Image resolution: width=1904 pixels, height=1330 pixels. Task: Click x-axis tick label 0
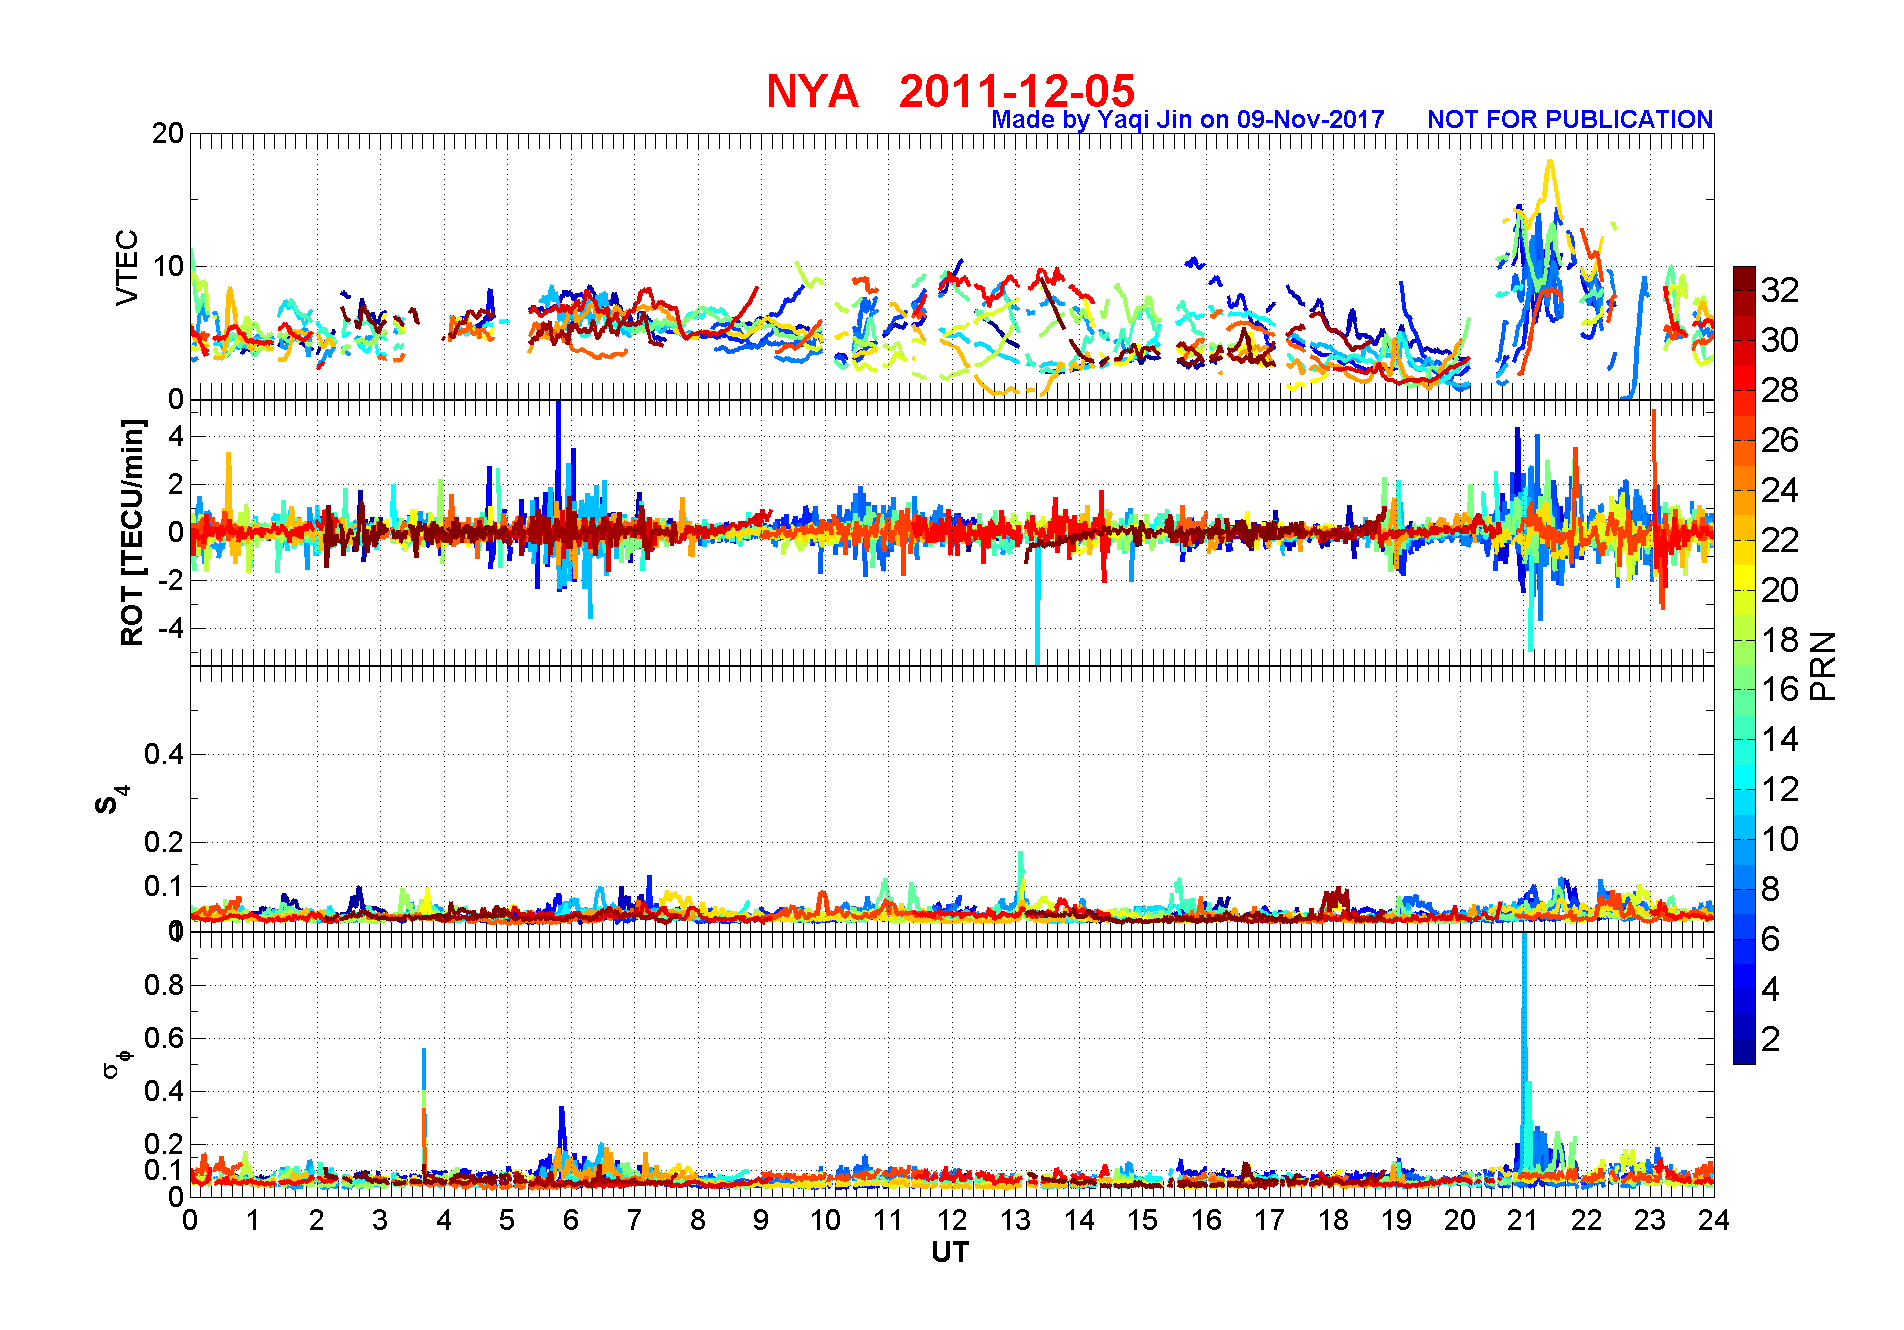(190, 1220)
